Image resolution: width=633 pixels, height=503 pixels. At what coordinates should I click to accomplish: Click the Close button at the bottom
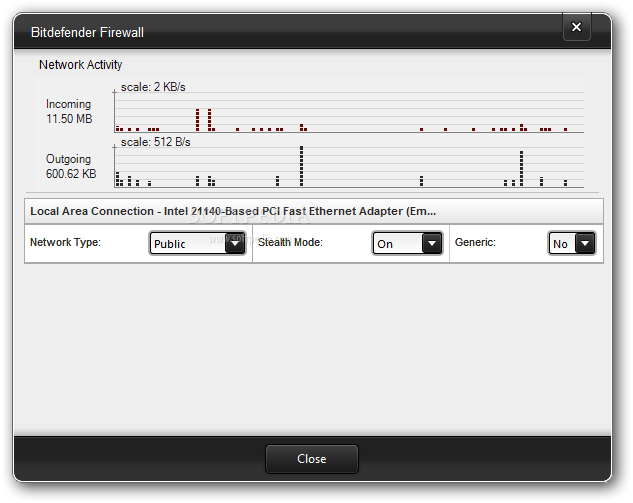coord(312,459)
